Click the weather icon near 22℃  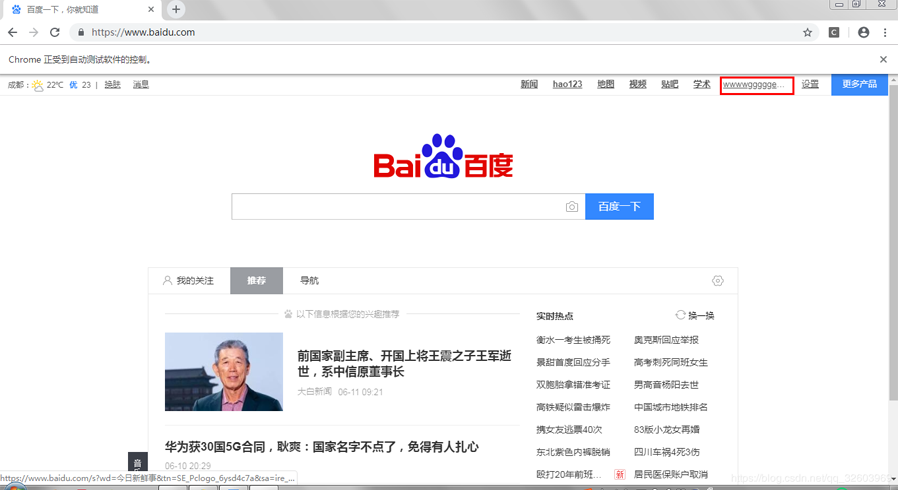point(38,85)
